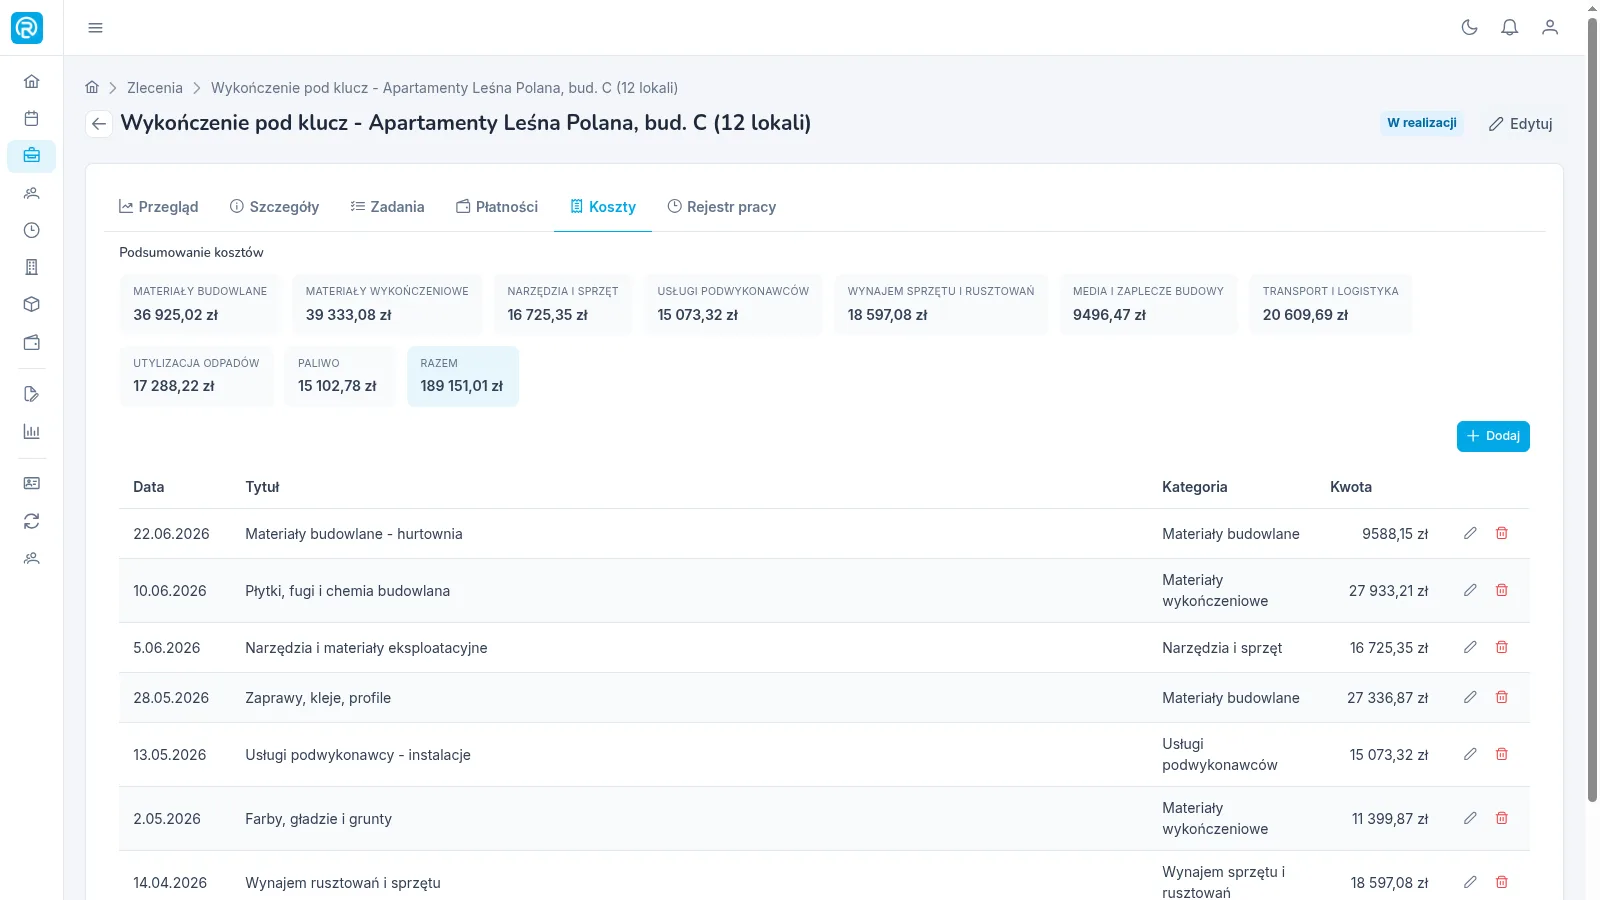
Task: Open notifications bell in top bar
Action: coord(1509,27)
